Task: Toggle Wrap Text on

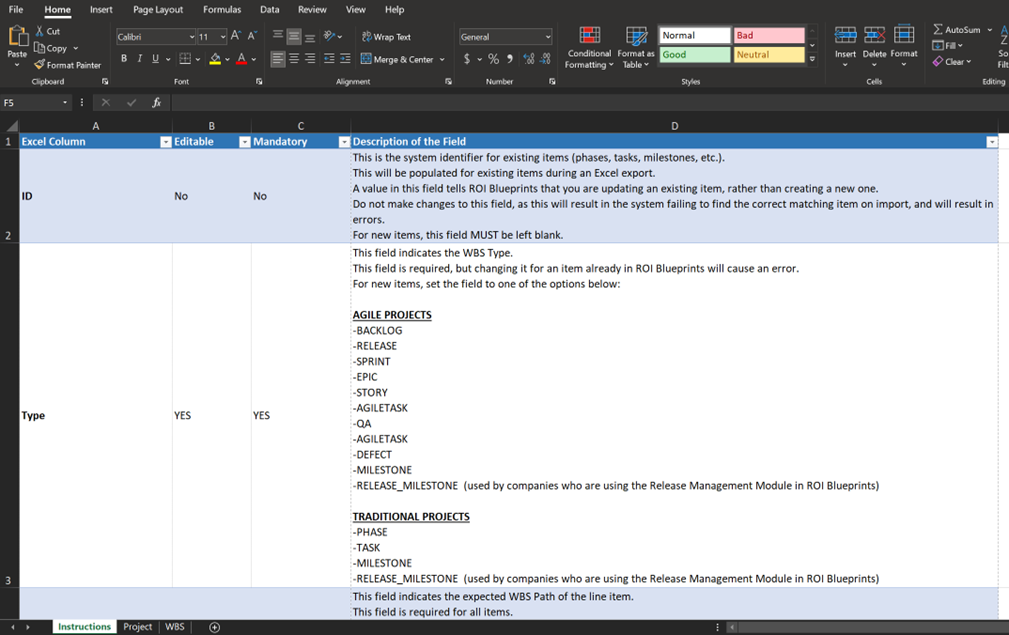Action: coord(386,37)
